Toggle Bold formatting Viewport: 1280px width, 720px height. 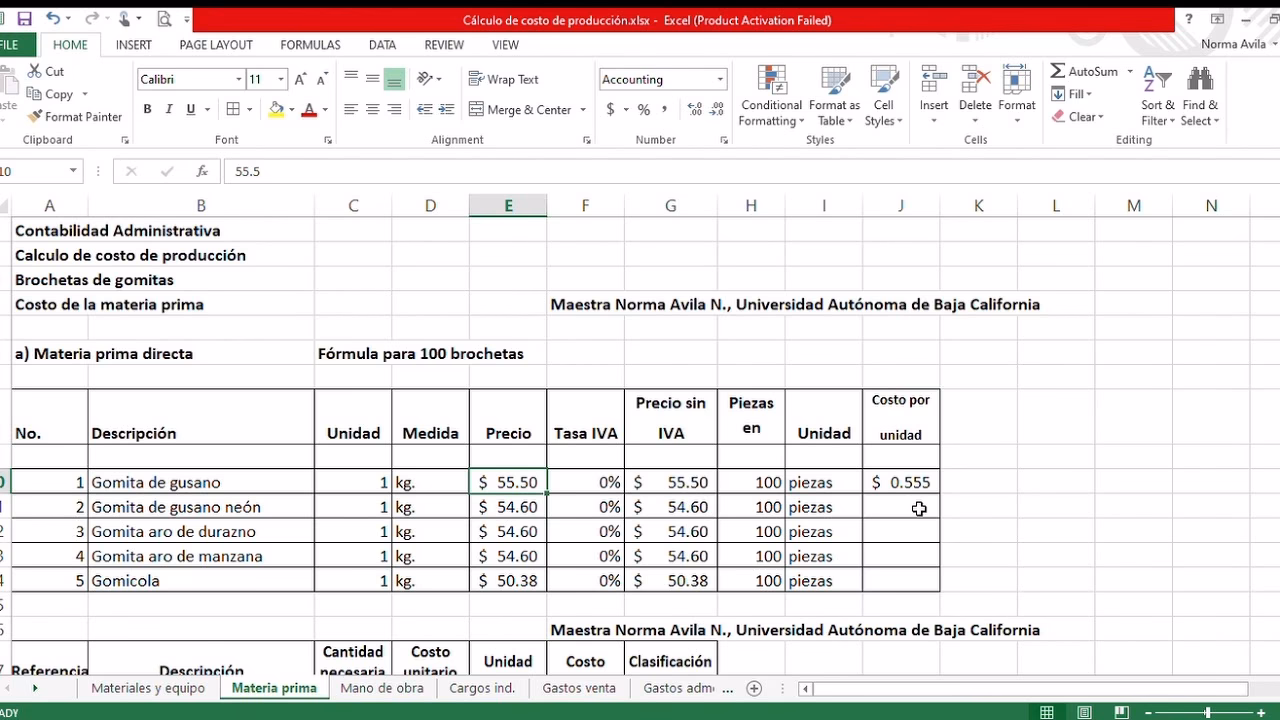click(147, 110)
